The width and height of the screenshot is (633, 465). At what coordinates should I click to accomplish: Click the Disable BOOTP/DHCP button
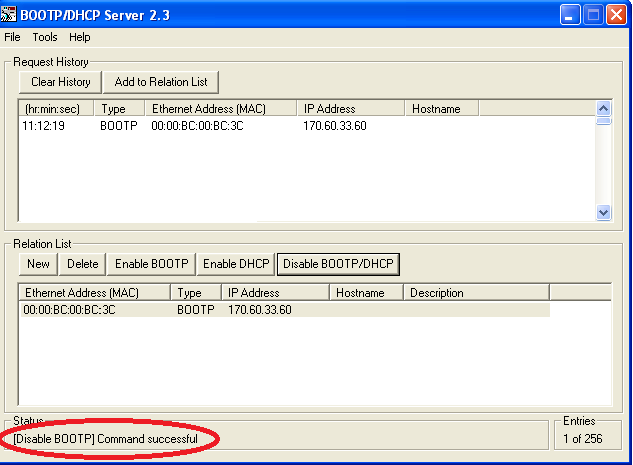338,264
